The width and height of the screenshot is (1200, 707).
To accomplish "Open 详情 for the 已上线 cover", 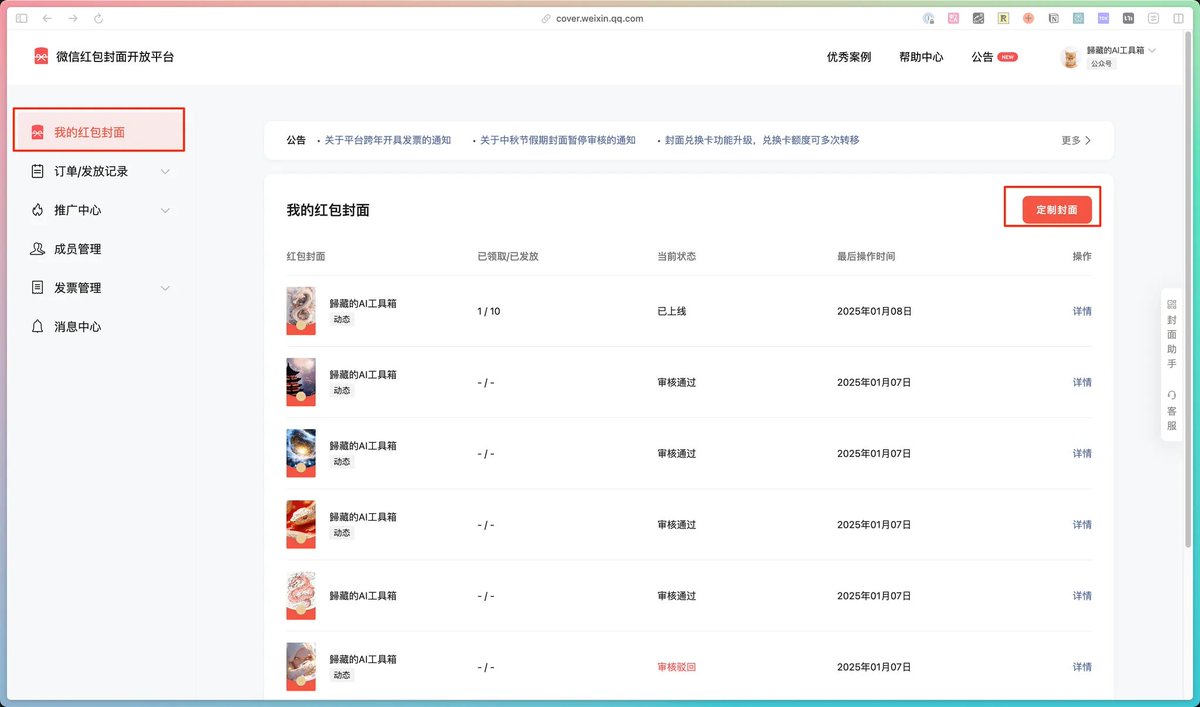I will point(1081,311).
